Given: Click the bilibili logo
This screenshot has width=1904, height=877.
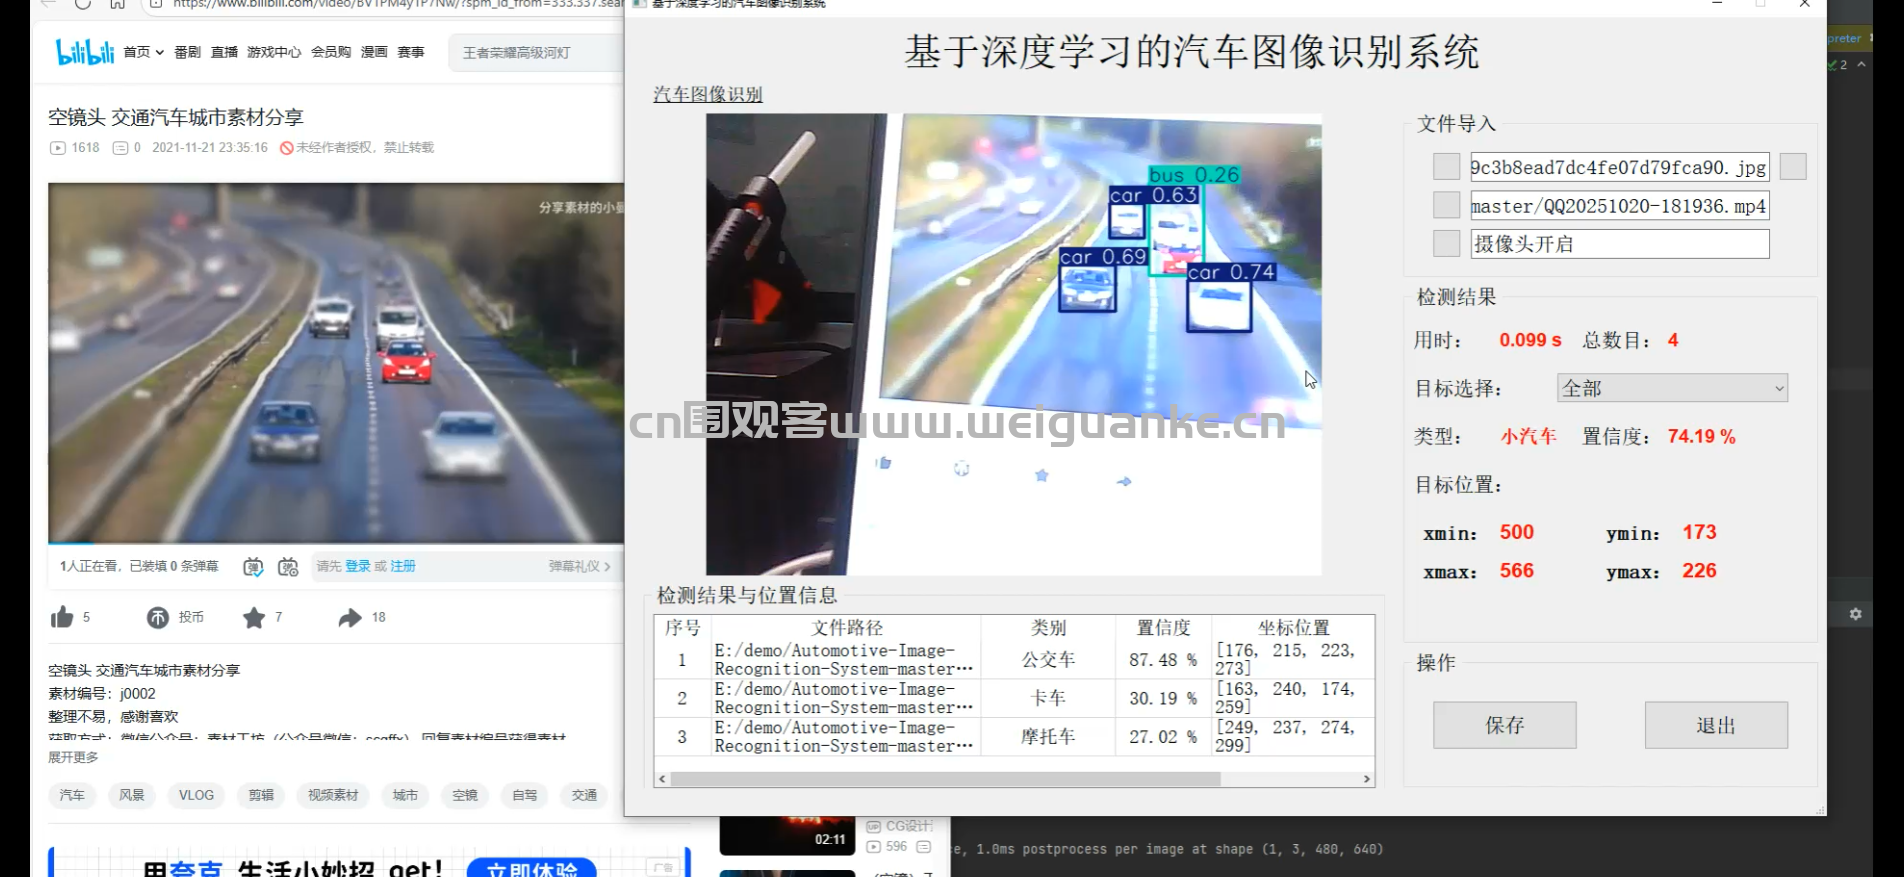Looking at the screenshot, I should [x=84, y=52].
